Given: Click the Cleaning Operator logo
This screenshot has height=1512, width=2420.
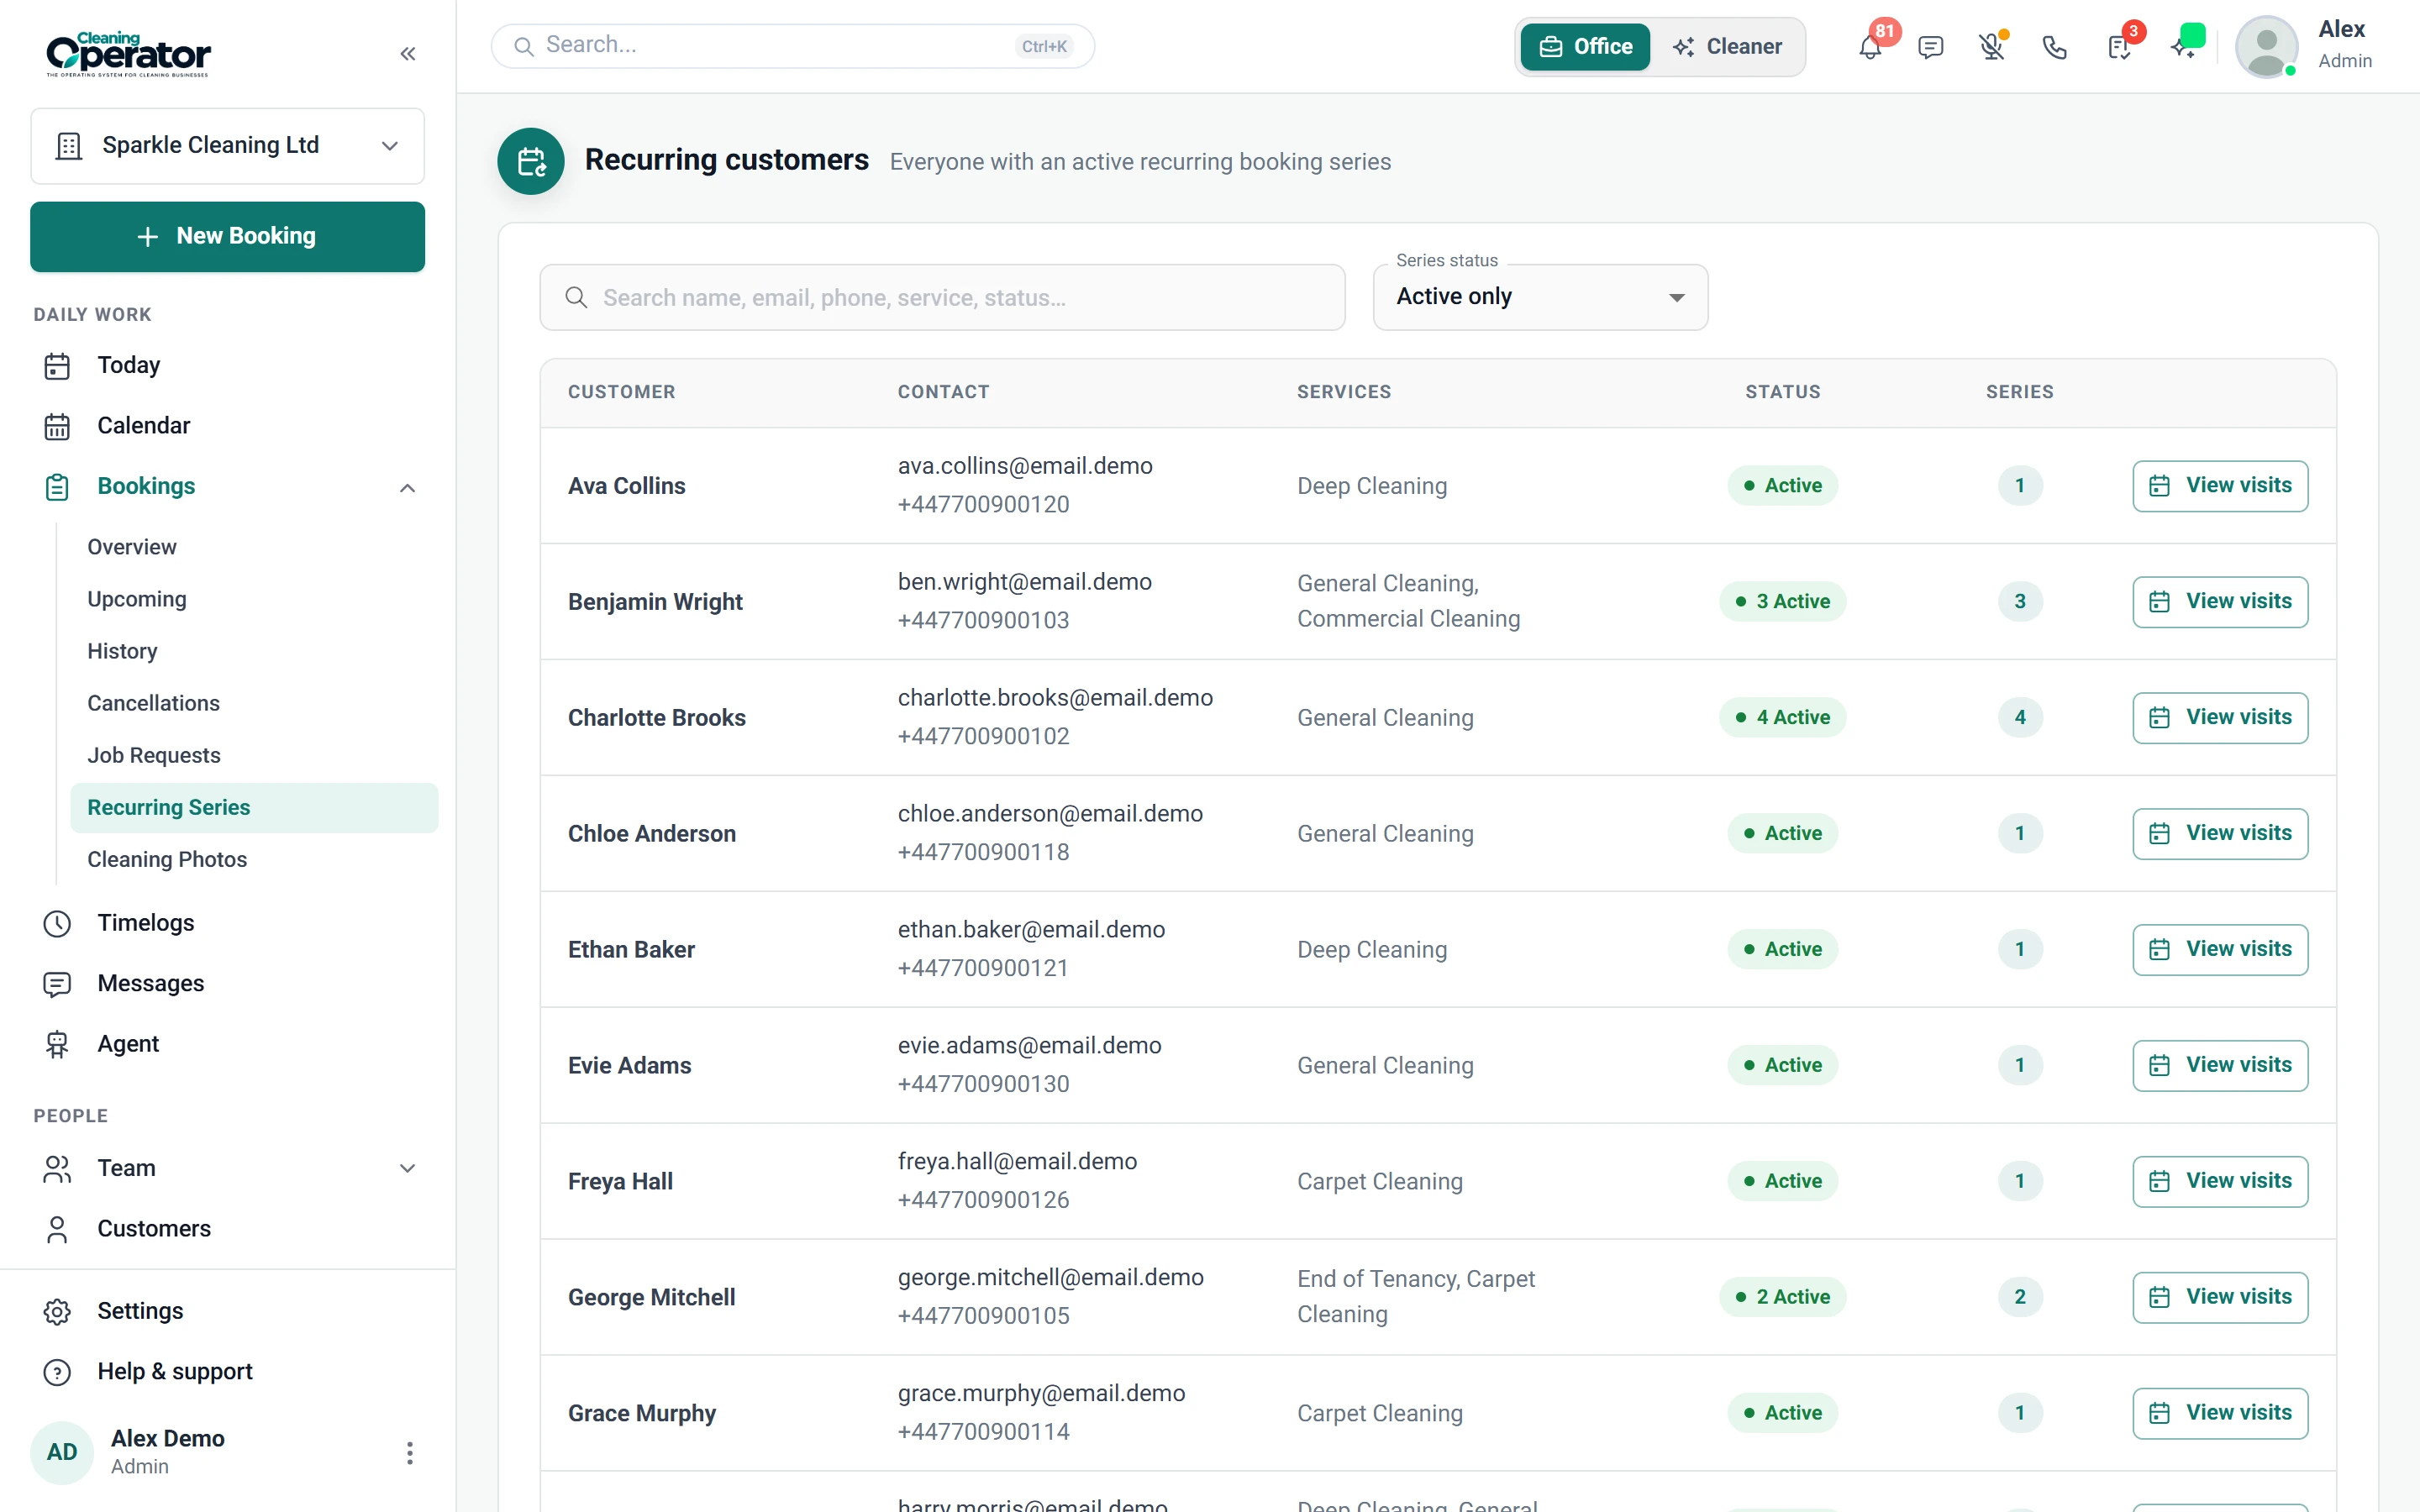Looking at the screenshot, I should point(129,54).
